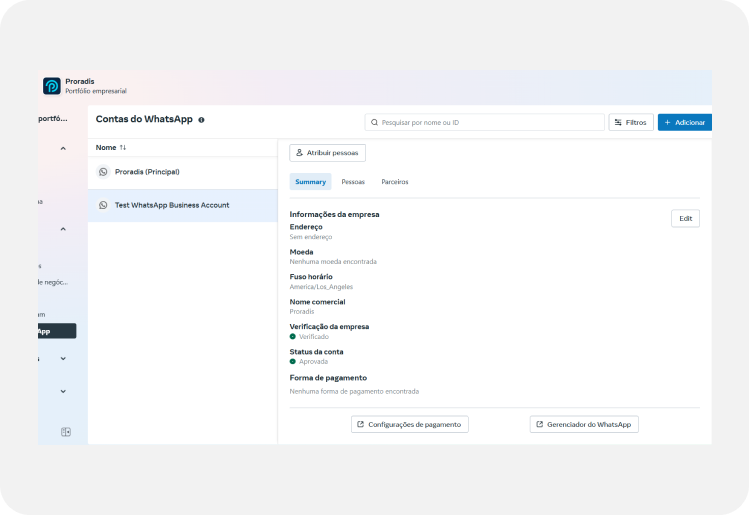Toggle the sidebar collapse panel icon
The width and height of the screenshot is (749, 515).
pos(66,432)
